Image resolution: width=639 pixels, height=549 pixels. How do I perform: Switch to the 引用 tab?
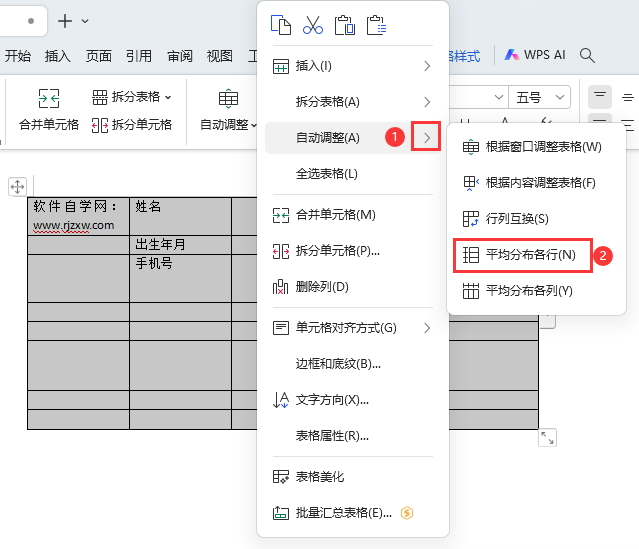(x=139, y=55)
